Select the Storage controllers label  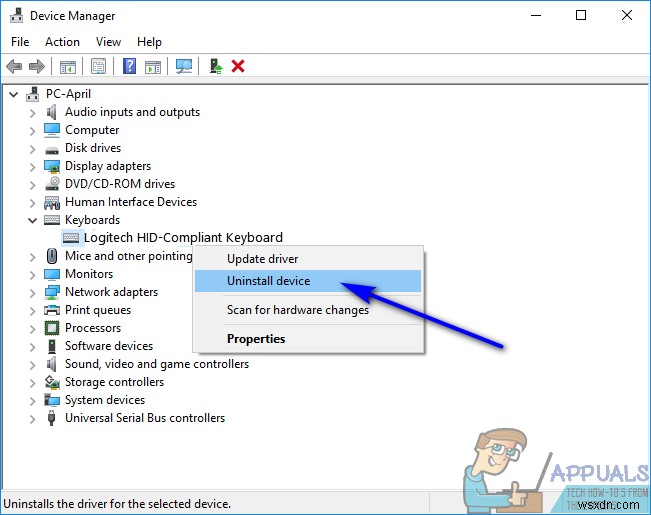click(115, 382)
